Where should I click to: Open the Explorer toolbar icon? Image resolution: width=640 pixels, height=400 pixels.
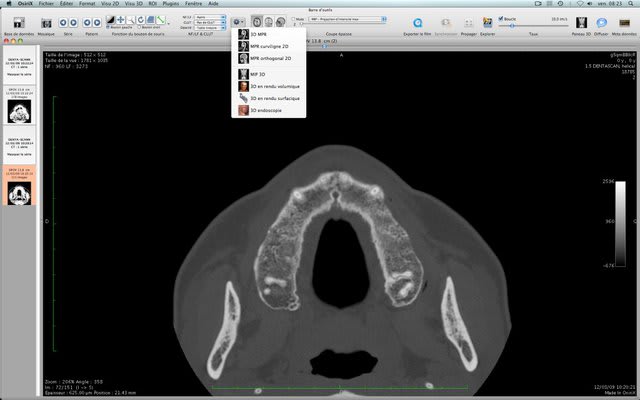[x=487, y=21]
